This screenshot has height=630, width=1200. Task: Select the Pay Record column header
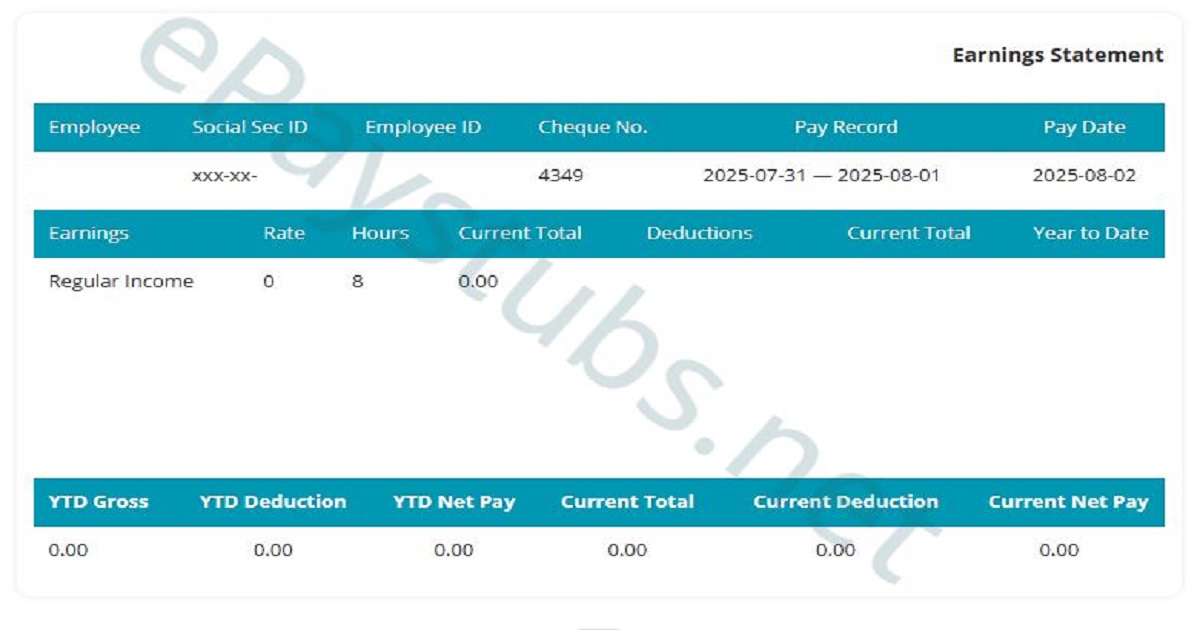(x=845, y=127)
